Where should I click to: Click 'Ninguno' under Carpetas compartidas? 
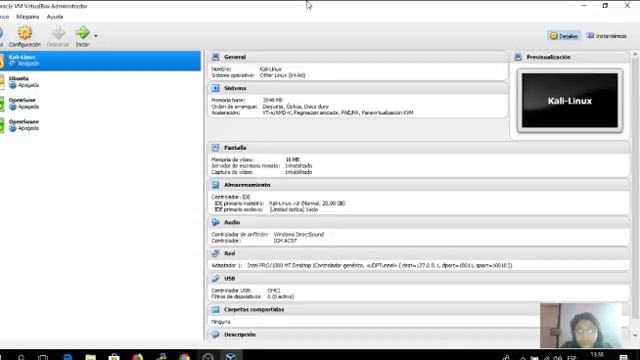[x=221, y=322]
